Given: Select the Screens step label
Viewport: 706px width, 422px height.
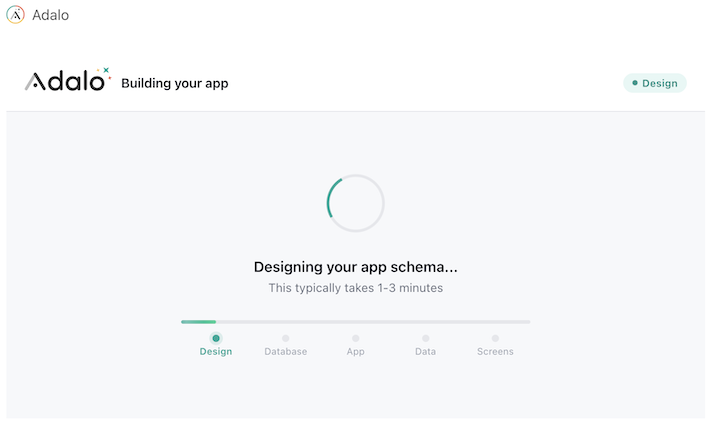Looking at the screenshot, I should (x=495, y=352).
